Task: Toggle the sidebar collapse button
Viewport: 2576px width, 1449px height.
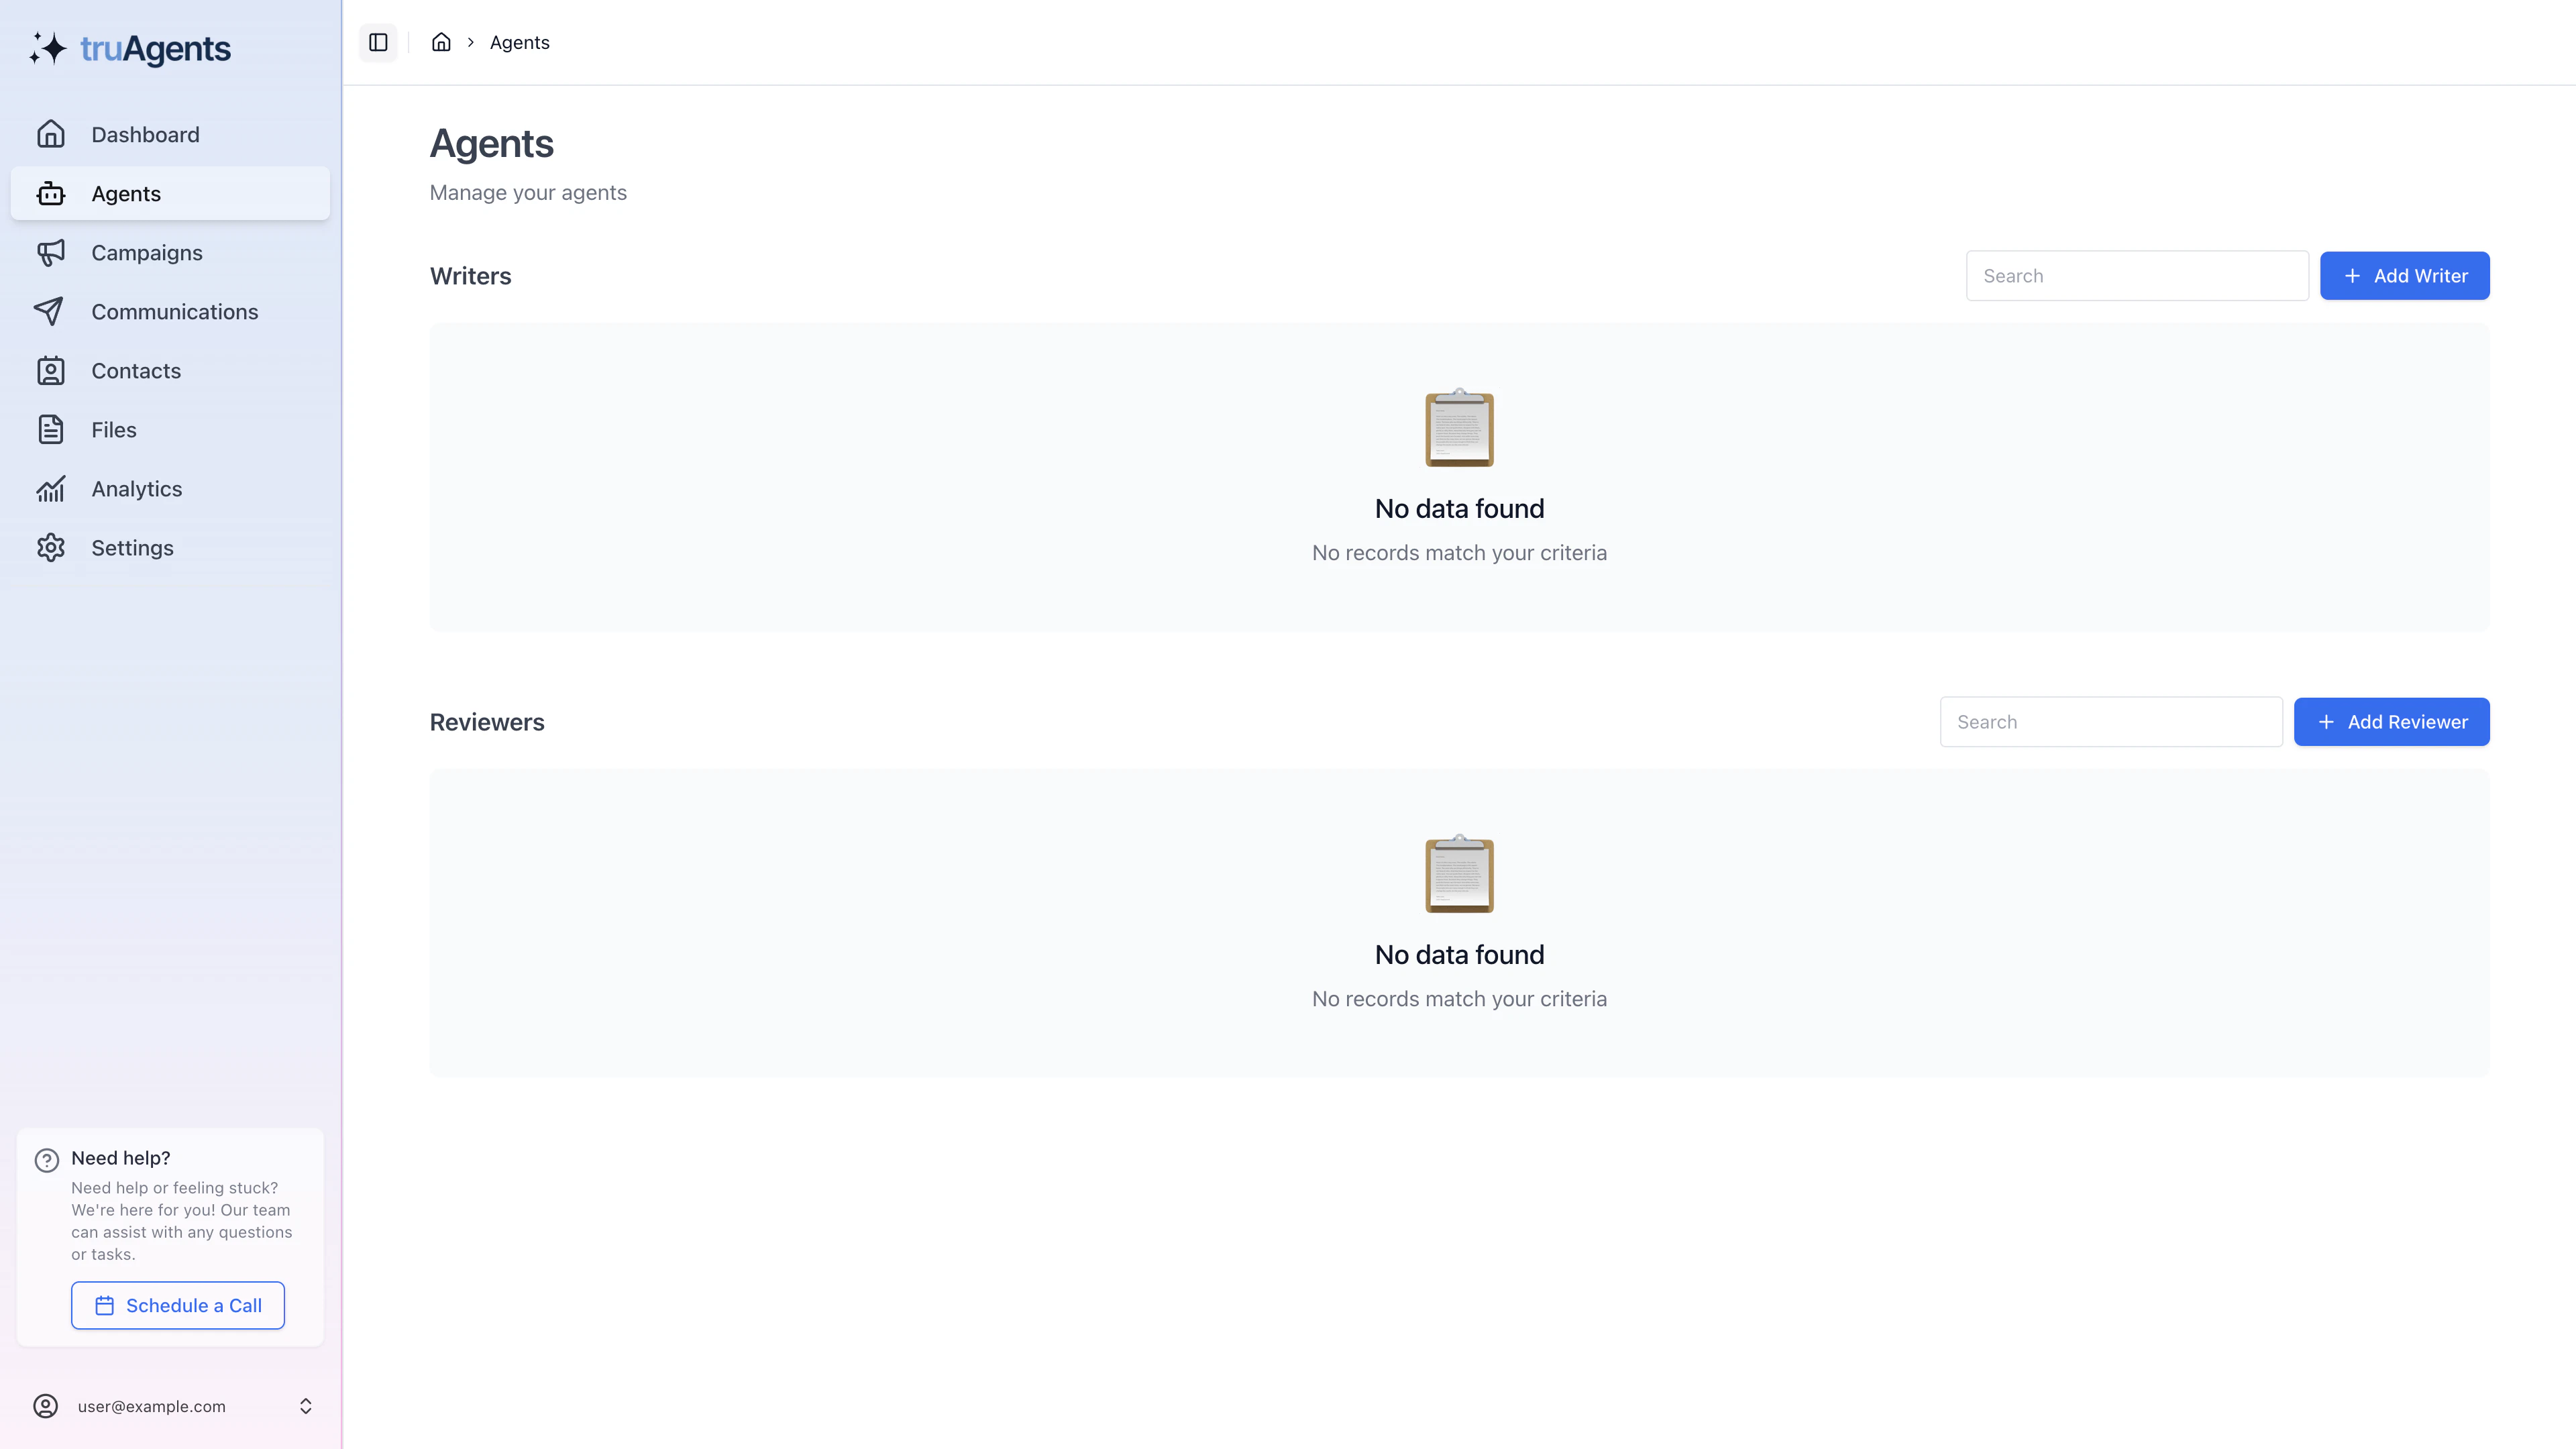Action: (x=378, y=42)
